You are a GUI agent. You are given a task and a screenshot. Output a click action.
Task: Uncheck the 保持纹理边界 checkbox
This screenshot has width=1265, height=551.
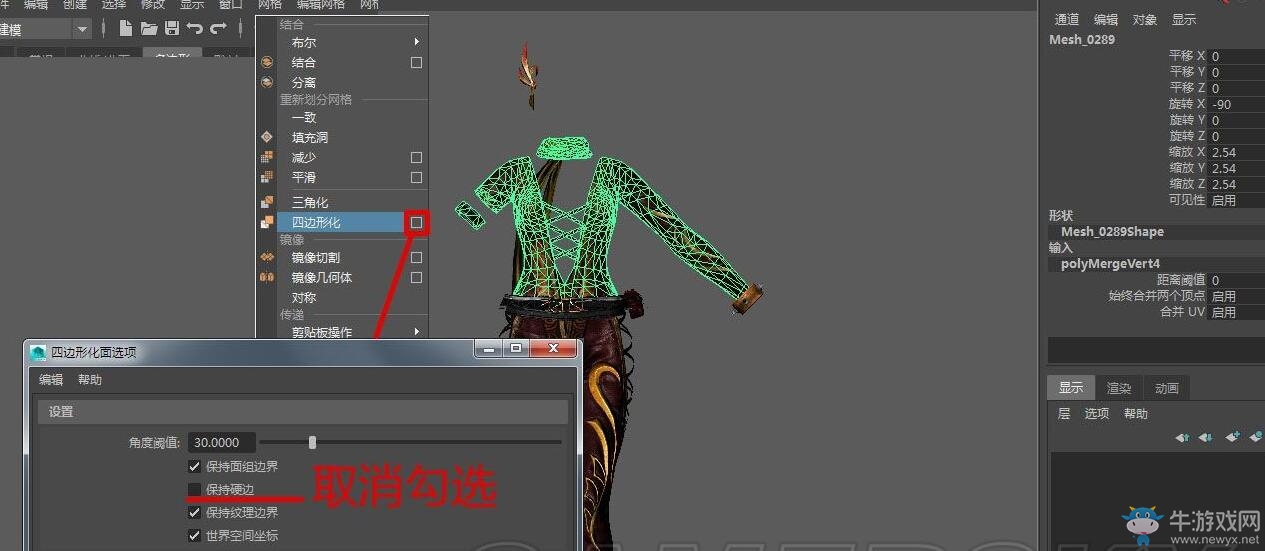tap(194, 512)
